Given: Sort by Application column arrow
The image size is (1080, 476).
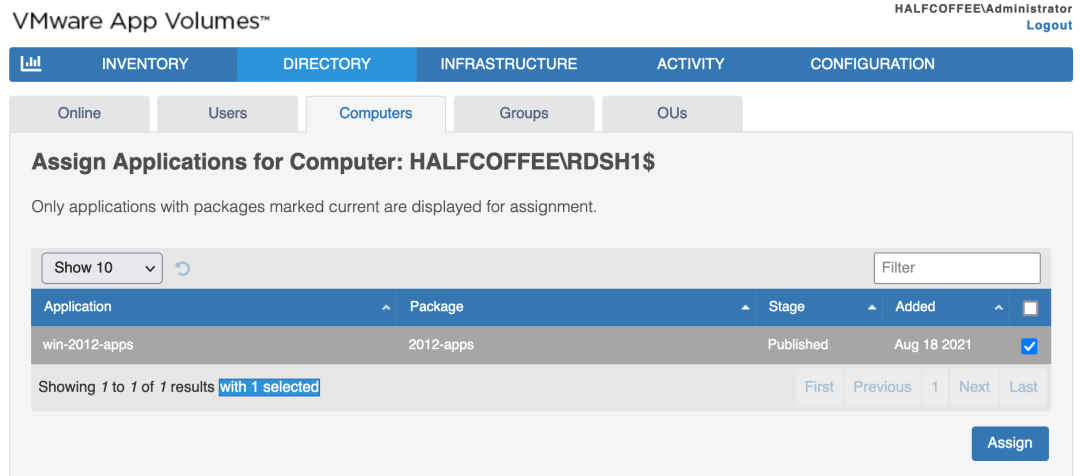Looking at the screenshot, I should pyautogui.click(x=386, y=308).
